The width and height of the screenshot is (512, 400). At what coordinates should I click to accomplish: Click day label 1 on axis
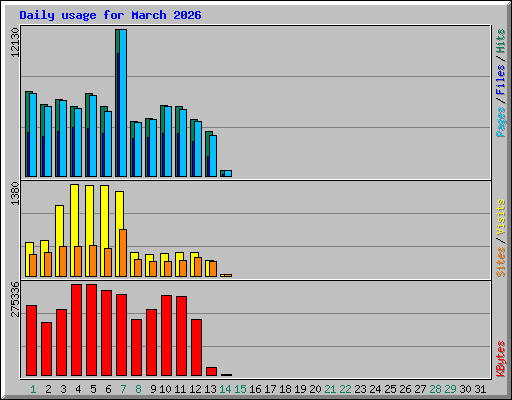[33, 389]
